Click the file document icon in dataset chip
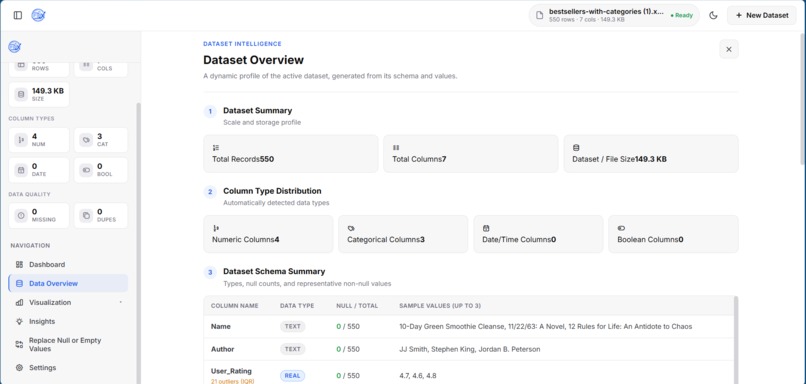This screenshot has width=806, height=384. (539, 15)
